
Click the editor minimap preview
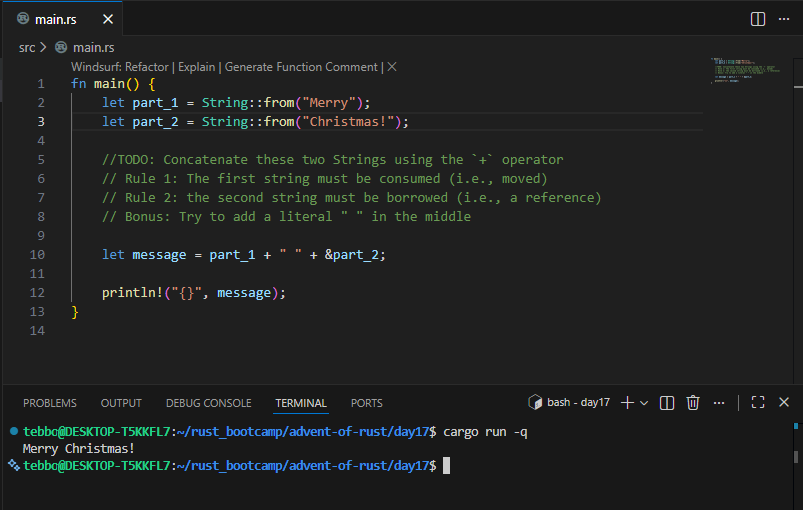coord(746,70)
